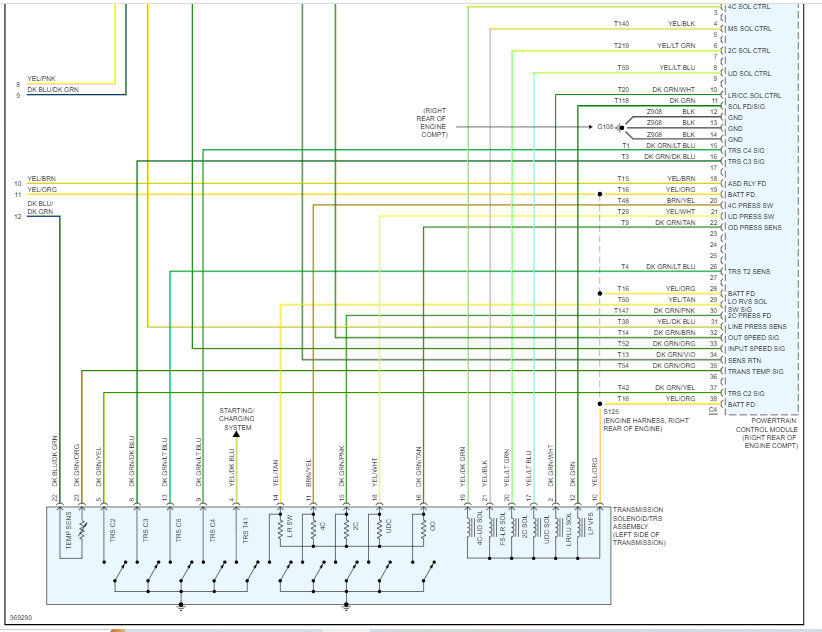Select circuit ID T50
822x632 pixels.
coord(623,300)
